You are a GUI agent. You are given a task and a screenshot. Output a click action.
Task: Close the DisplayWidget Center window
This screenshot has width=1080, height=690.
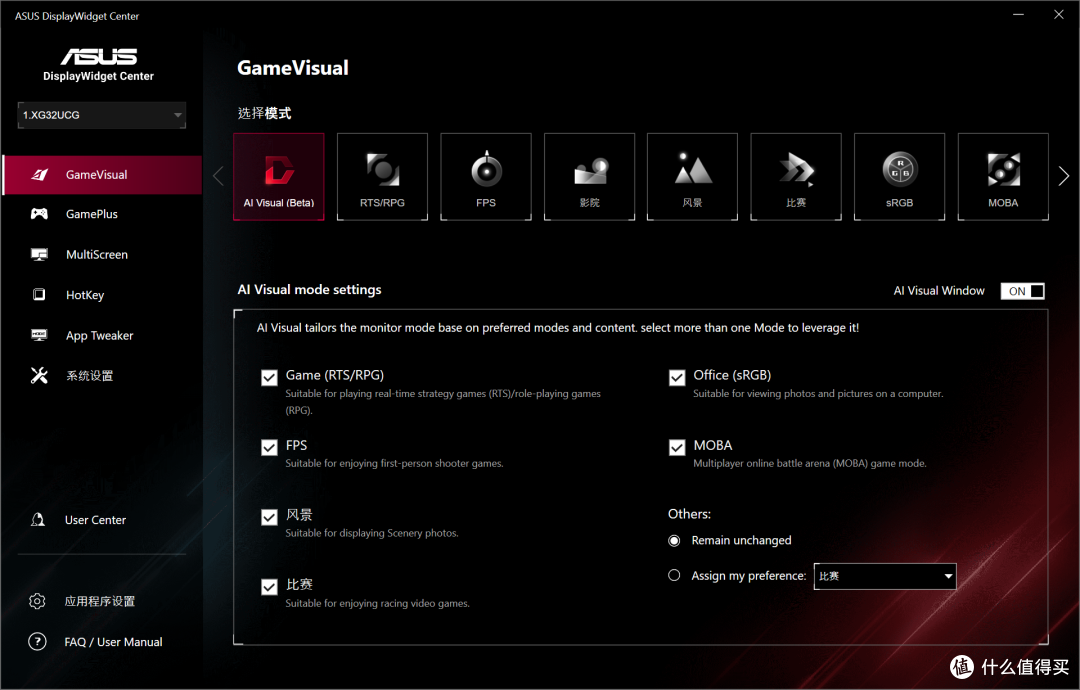point(1059,14)
